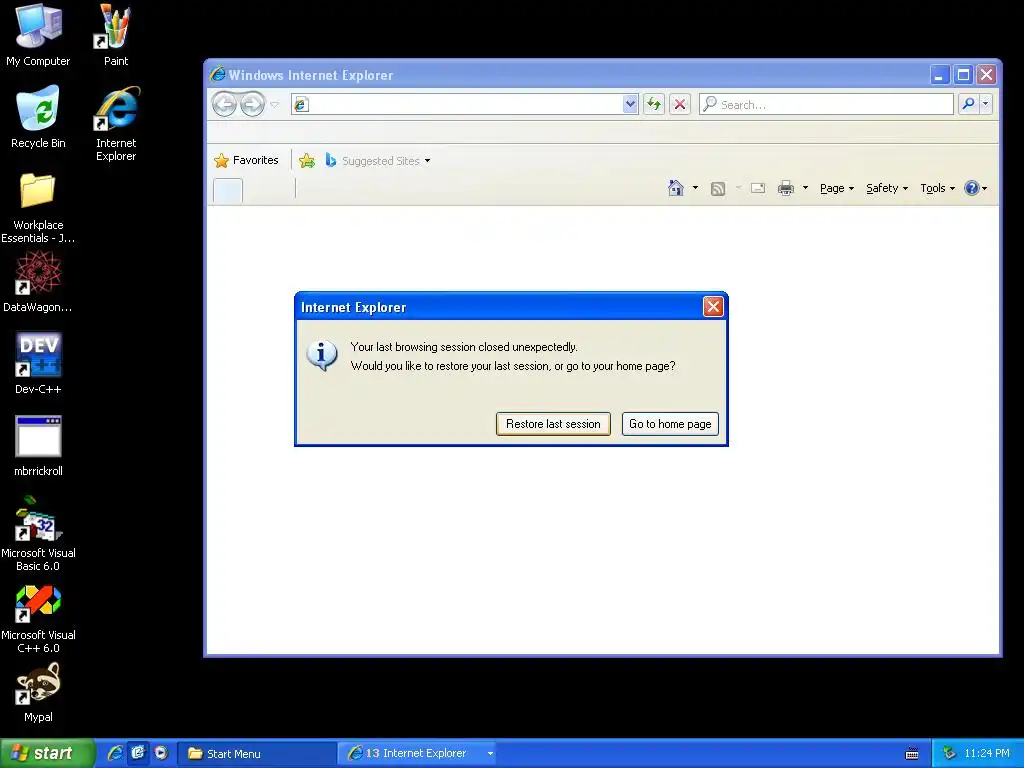Click the network tray icon near clock

pyautogui.click(x=949, y=753)
